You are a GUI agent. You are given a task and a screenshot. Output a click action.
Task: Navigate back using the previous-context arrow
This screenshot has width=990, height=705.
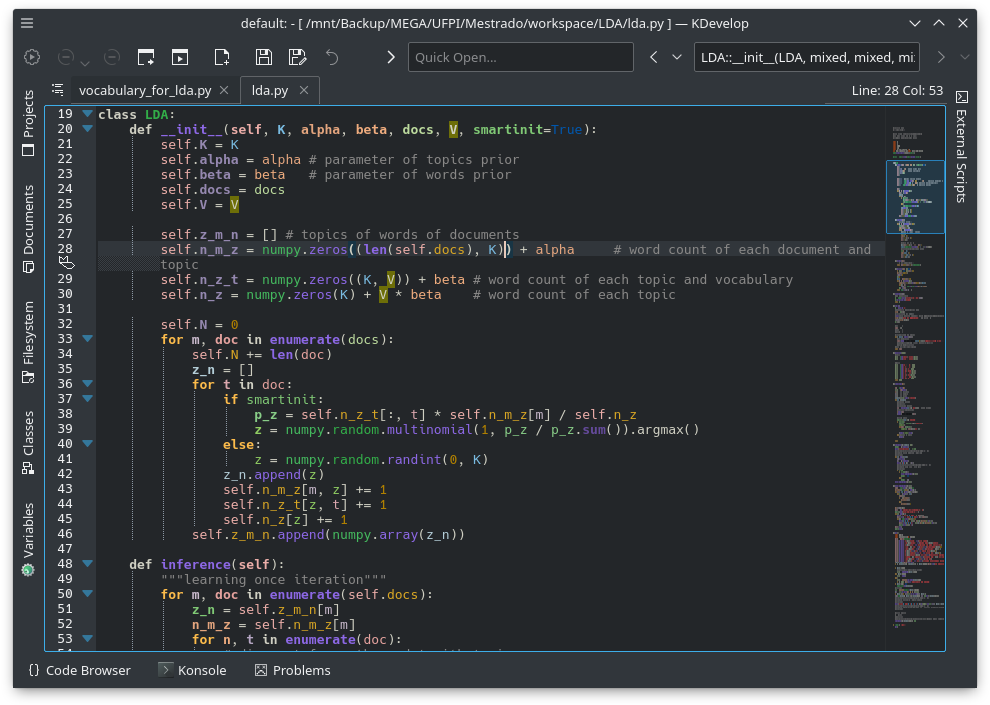click(655, 57)
